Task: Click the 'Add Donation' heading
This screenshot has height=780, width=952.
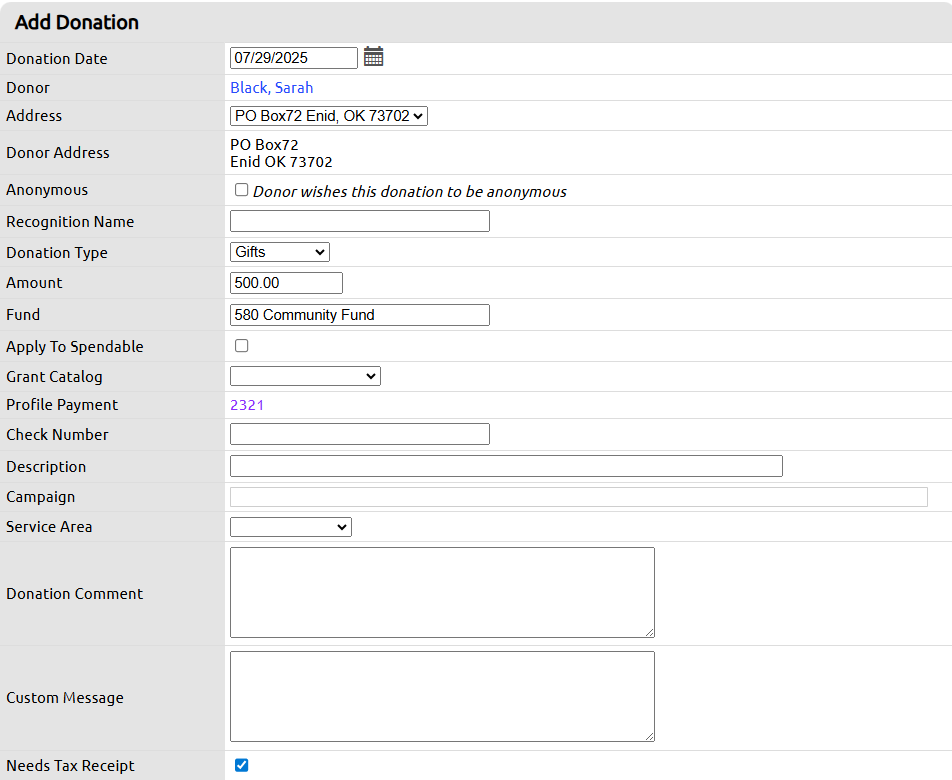Action: [77, 22]
